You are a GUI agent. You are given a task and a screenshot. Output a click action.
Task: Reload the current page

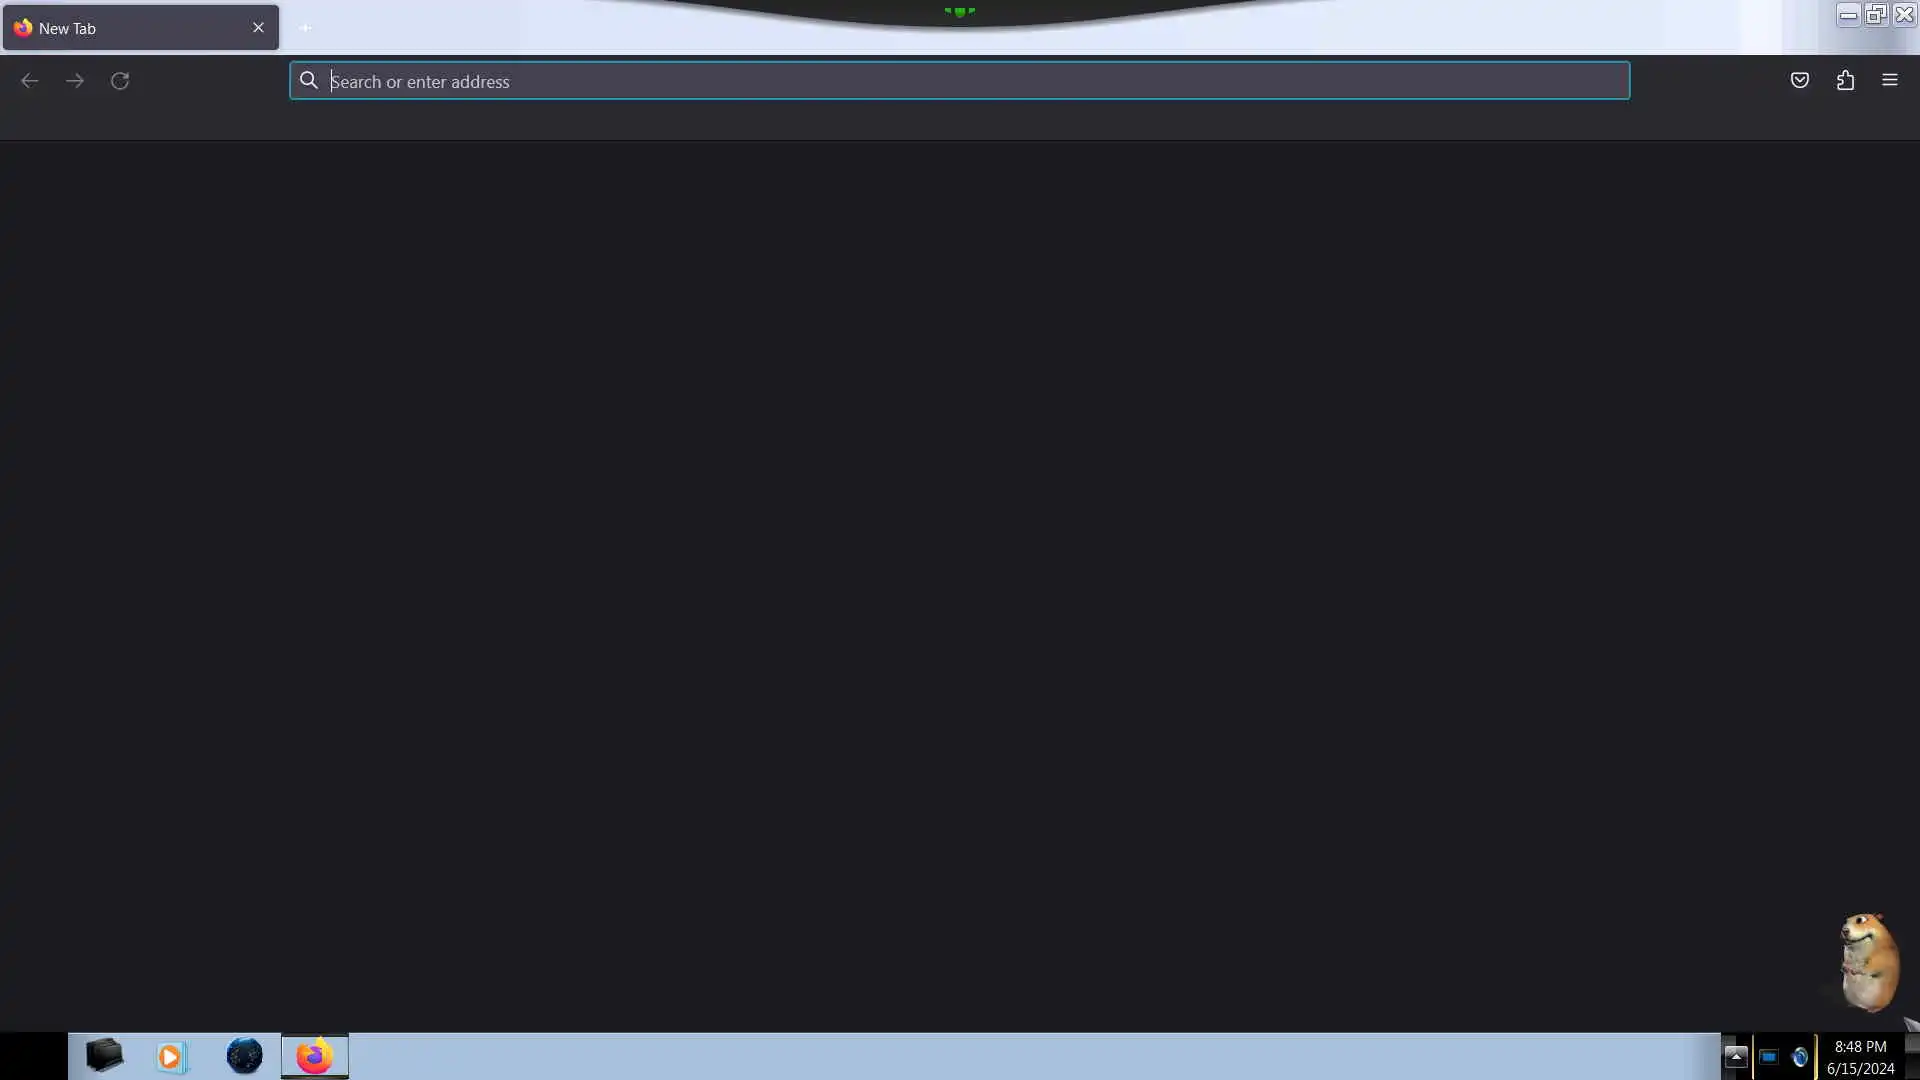click(120, 81)
